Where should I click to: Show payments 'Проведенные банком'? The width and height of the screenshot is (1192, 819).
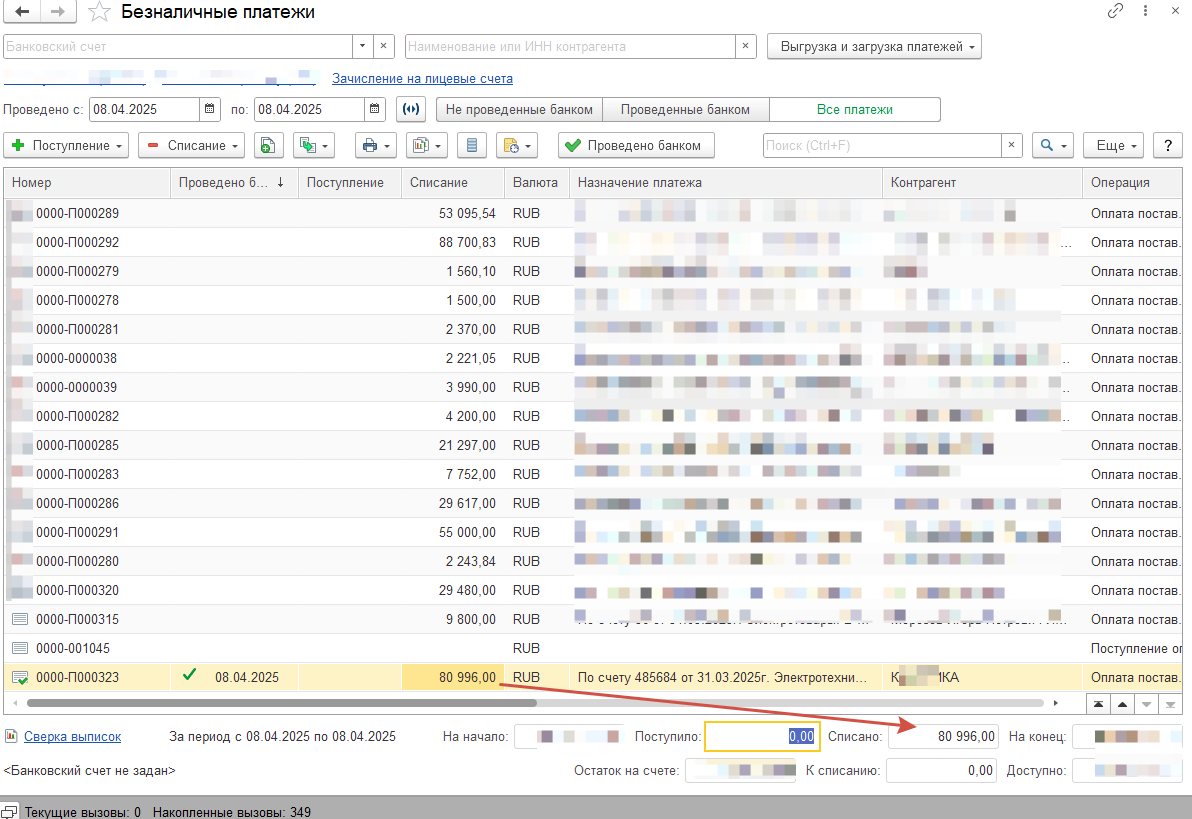685,110
